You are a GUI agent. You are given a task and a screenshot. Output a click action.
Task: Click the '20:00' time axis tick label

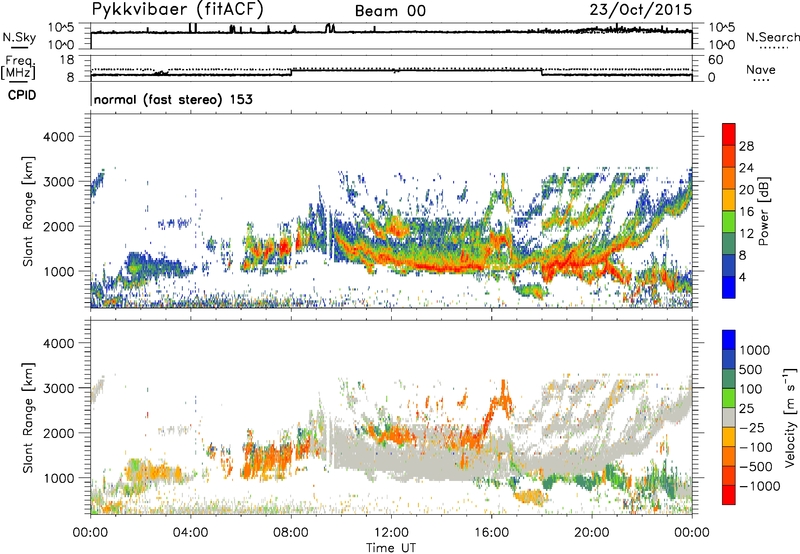[x=591, y=533]
